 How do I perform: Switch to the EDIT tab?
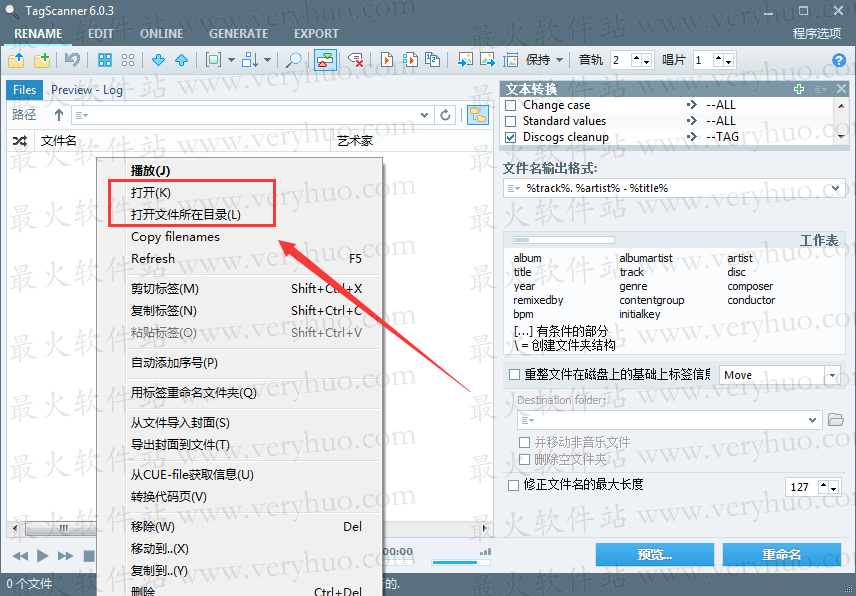101,34
